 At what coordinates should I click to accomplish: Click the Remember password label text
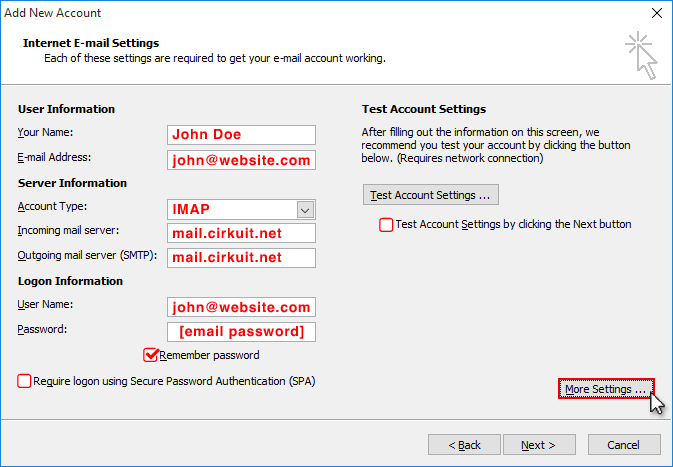point(209,355)
